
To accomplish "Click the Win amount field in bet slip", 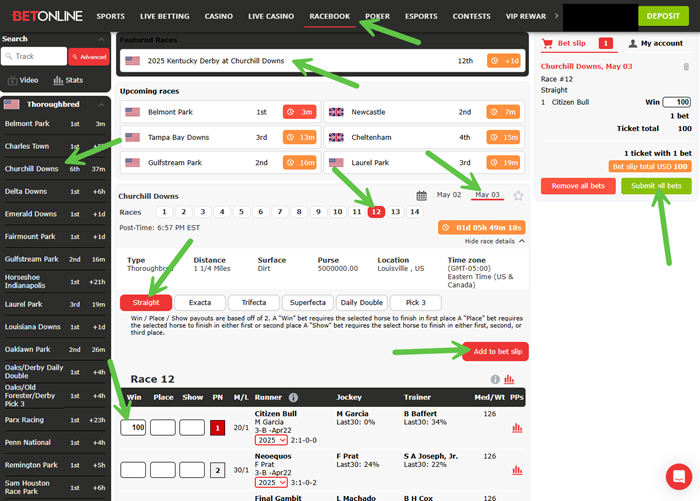I will (677, 102).
